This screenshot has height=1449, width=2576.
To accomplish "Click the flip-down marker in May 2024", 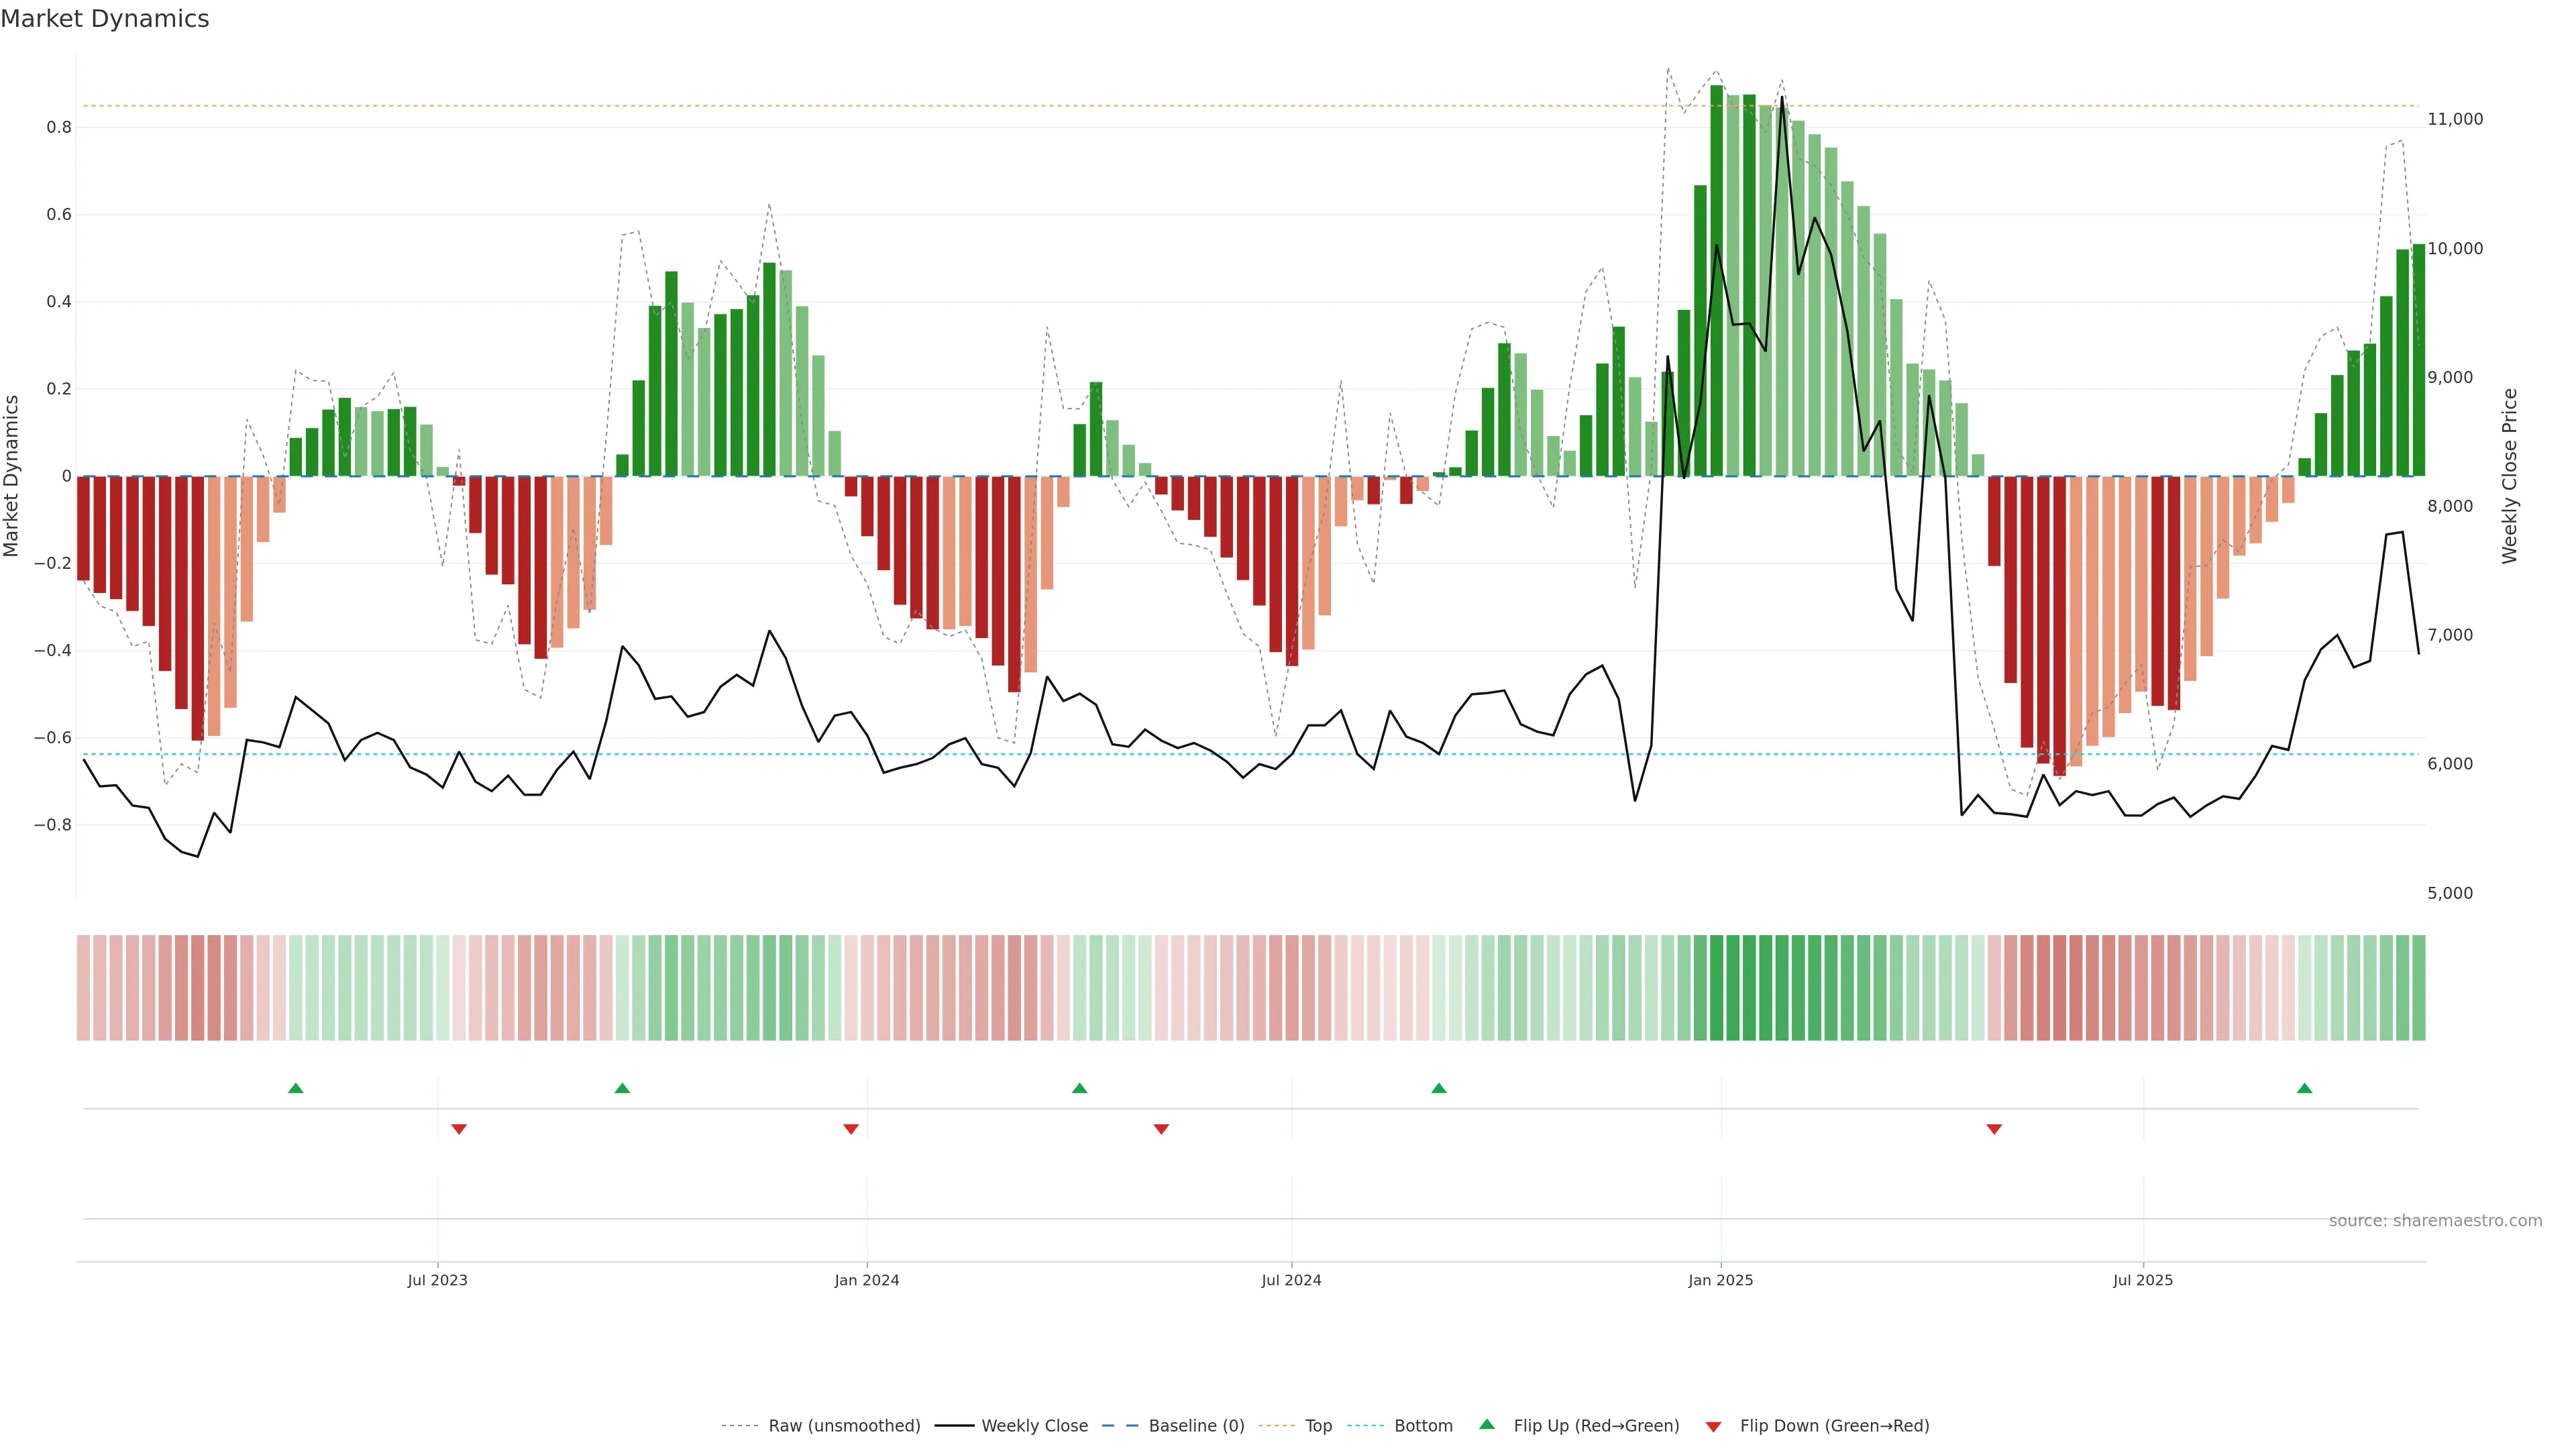I will 1161,1129.
